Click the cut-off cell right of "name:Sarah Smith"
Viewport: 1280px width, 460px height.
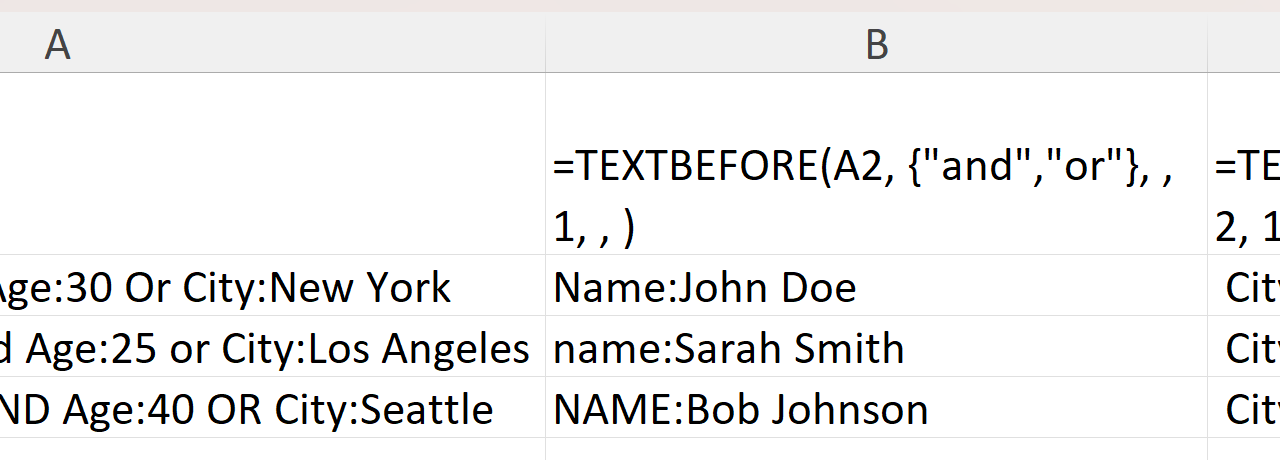click(x=1245, y=348)
